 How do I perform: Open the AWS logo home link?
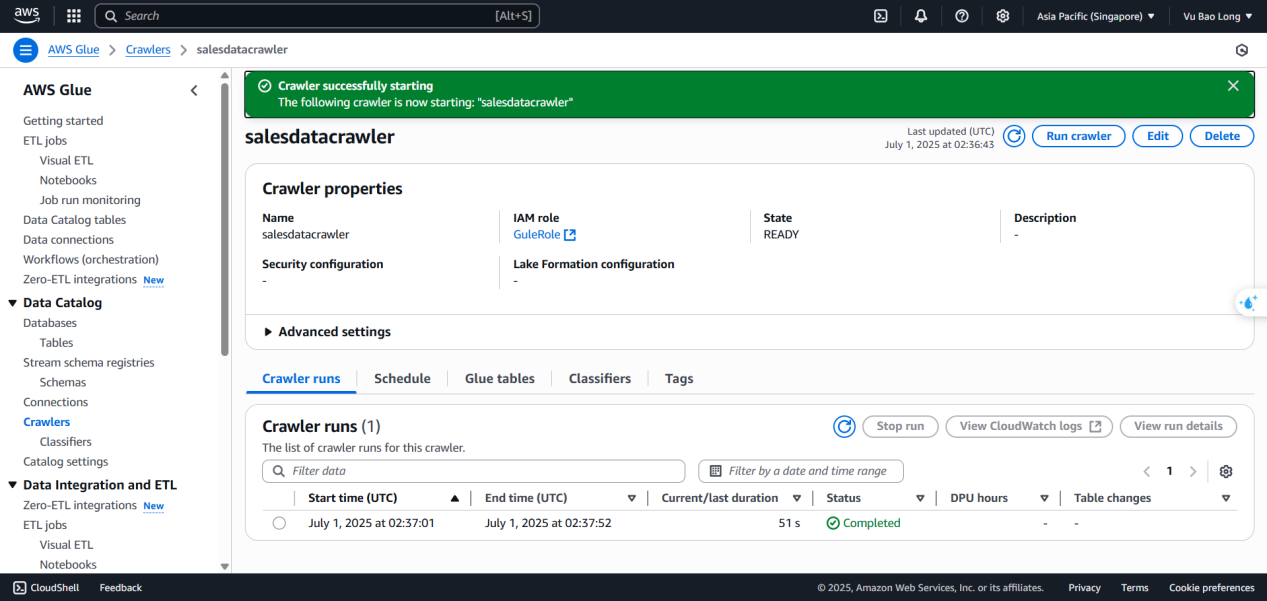point(27,15)
